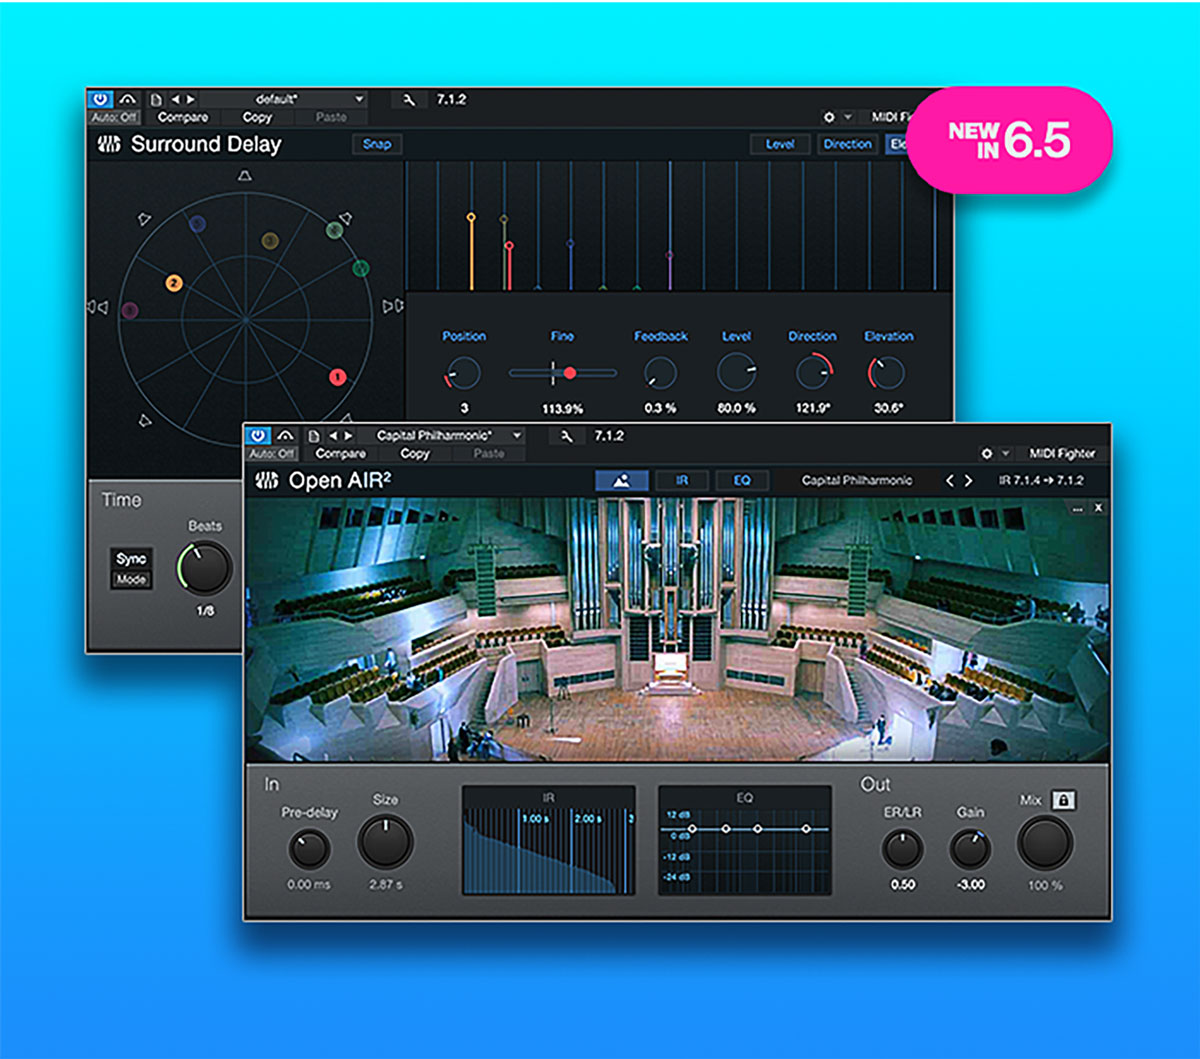Select the venue photo view icon in Open AIR

point(621,479)
